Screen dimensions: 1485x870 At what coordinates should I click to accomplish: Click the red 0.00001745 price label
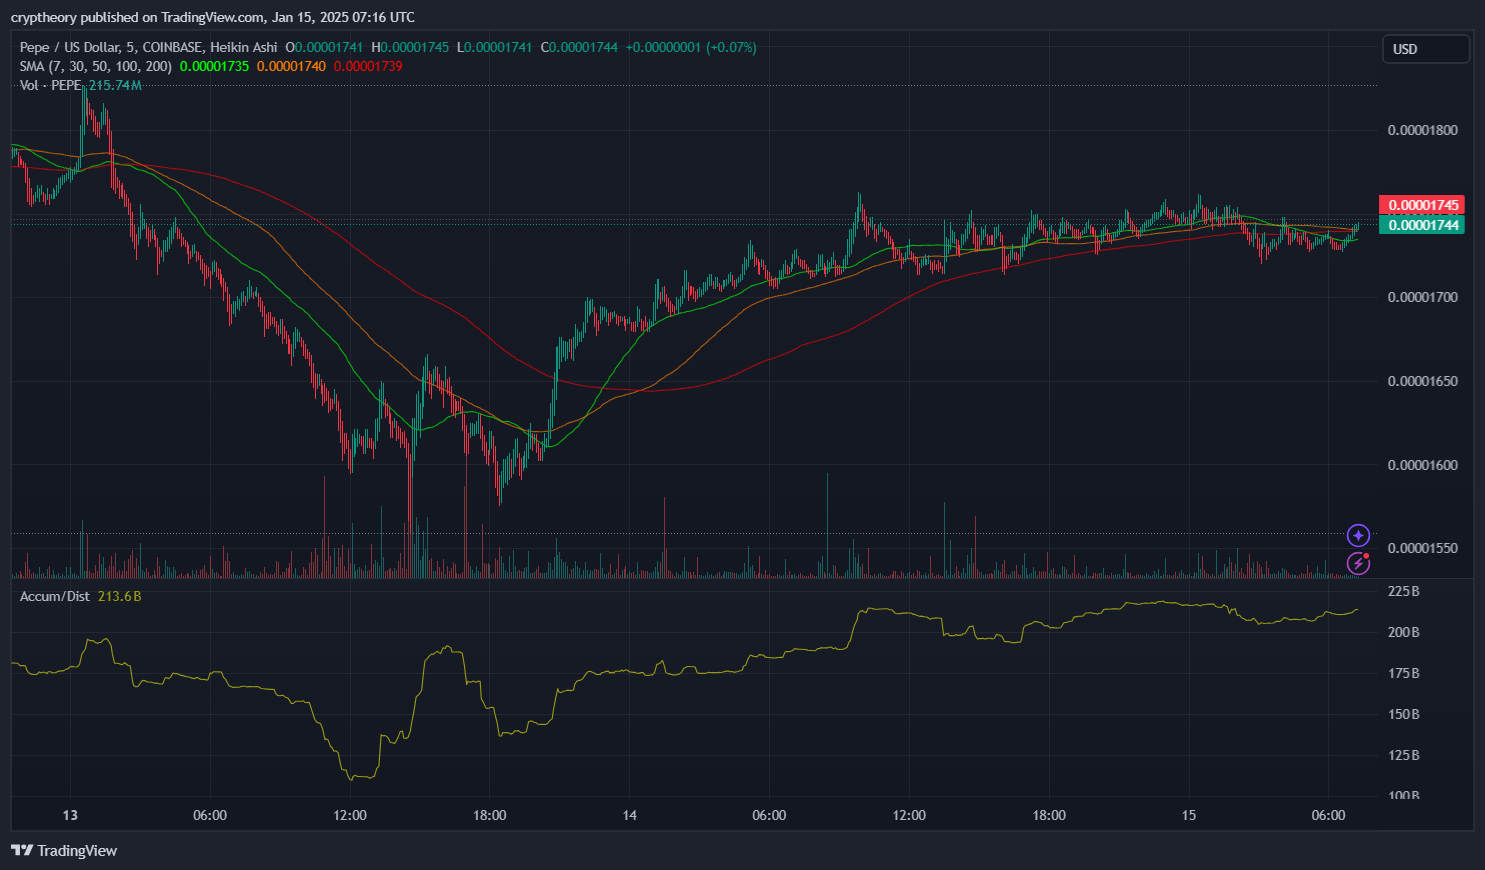coord(1421,205)
